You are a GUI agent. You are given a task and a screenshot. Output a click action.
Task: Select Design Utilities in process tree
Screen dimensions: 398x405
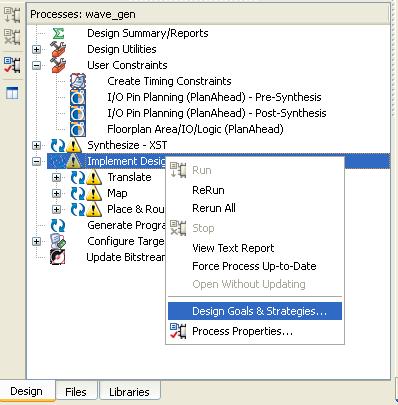pos(122,49)
